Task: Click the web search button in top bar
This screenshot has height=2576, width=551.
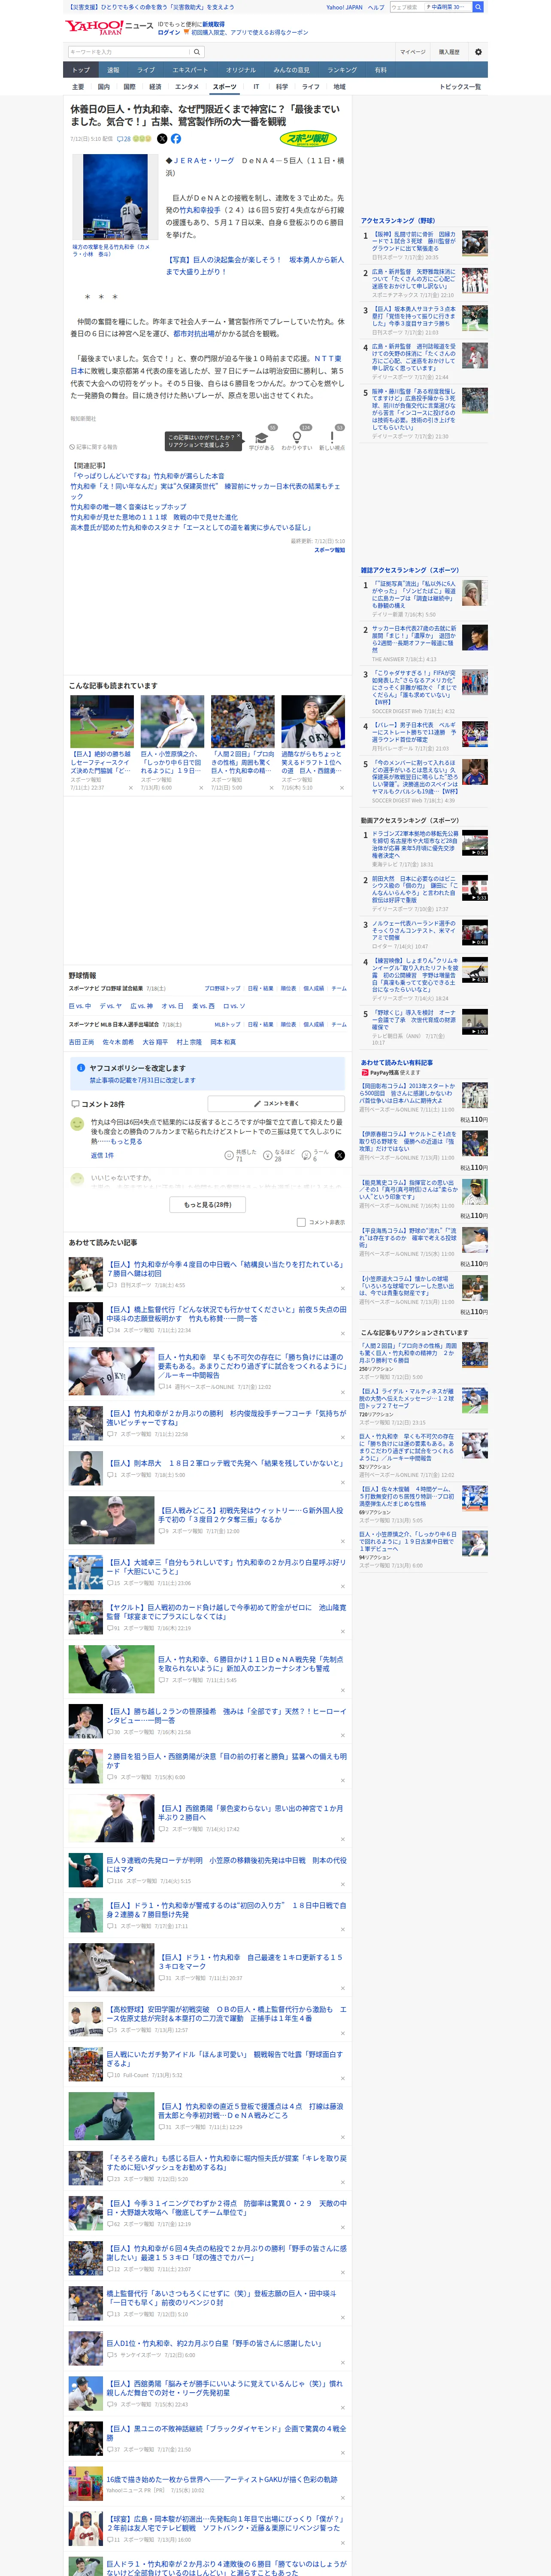Action: click(478, 7)
